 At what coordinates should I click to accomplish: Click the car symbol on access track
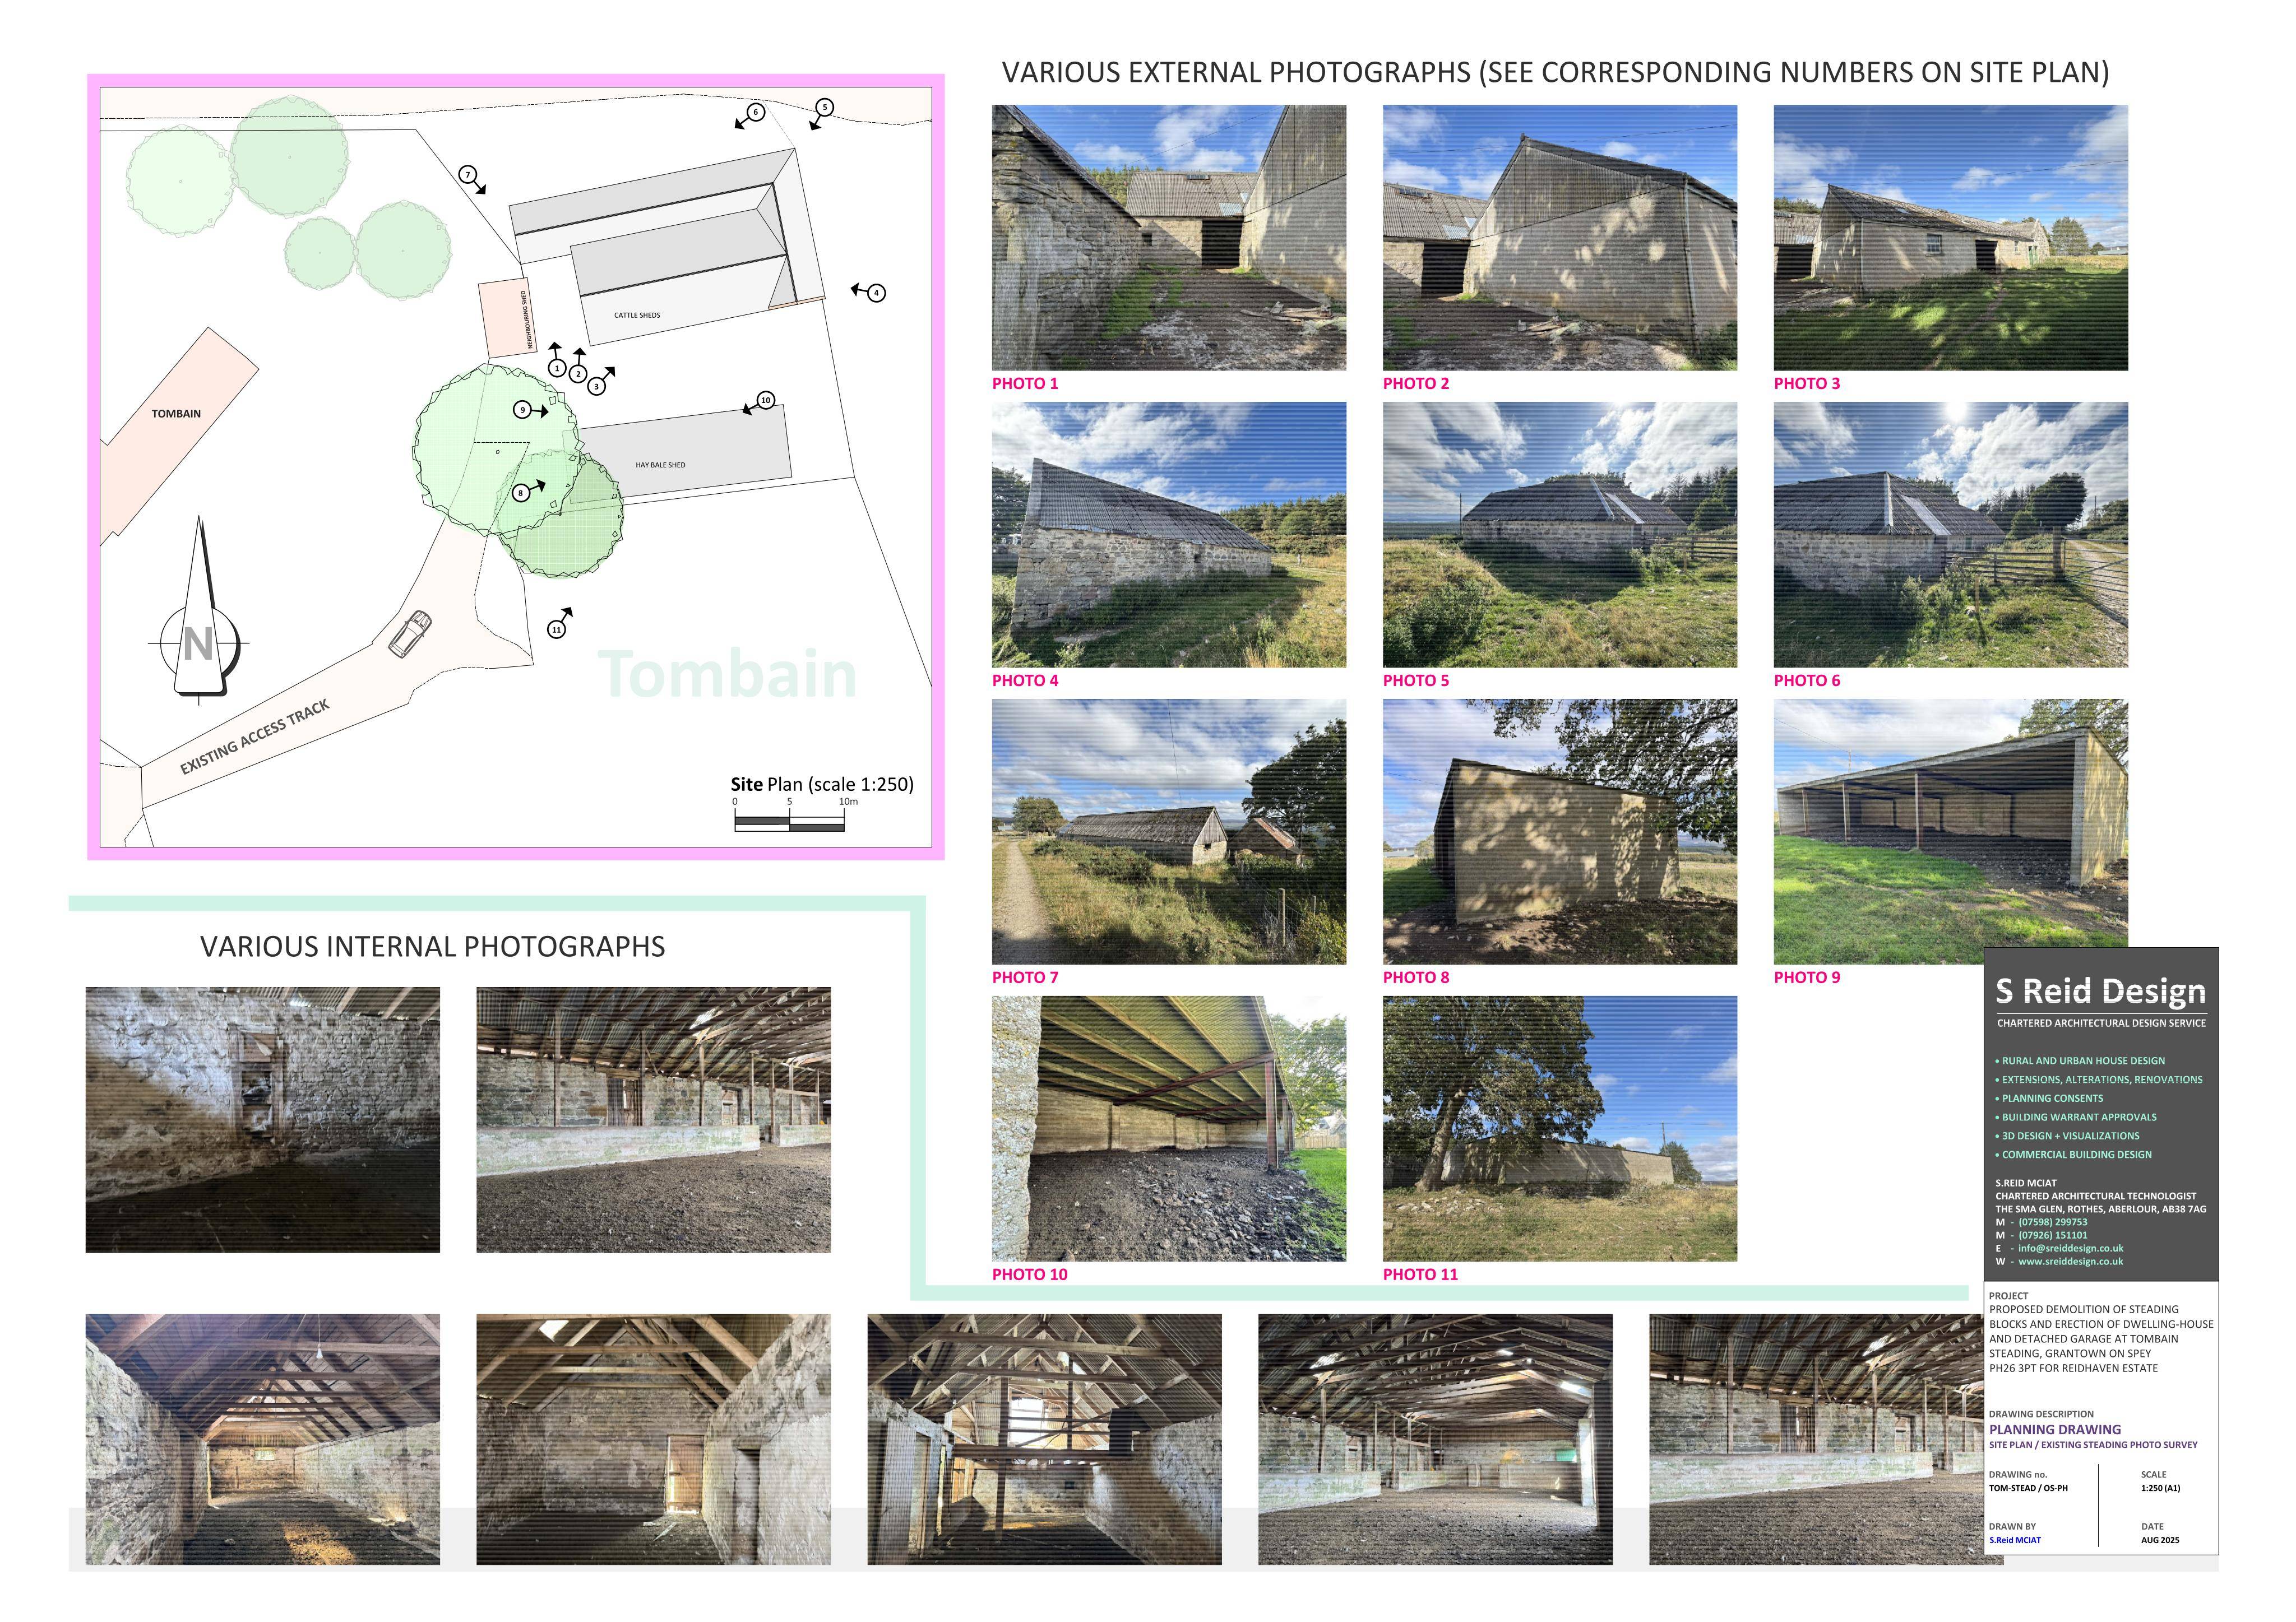(x=410, y=634)
